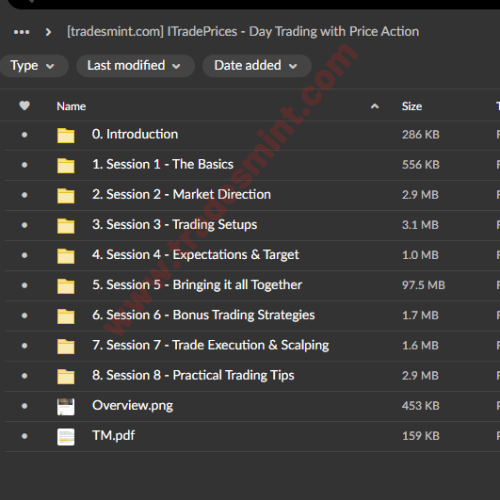Toggle favorite dot for Session 8 row
The height and width of the screenshot is (500, 500).
coord(24,376)
